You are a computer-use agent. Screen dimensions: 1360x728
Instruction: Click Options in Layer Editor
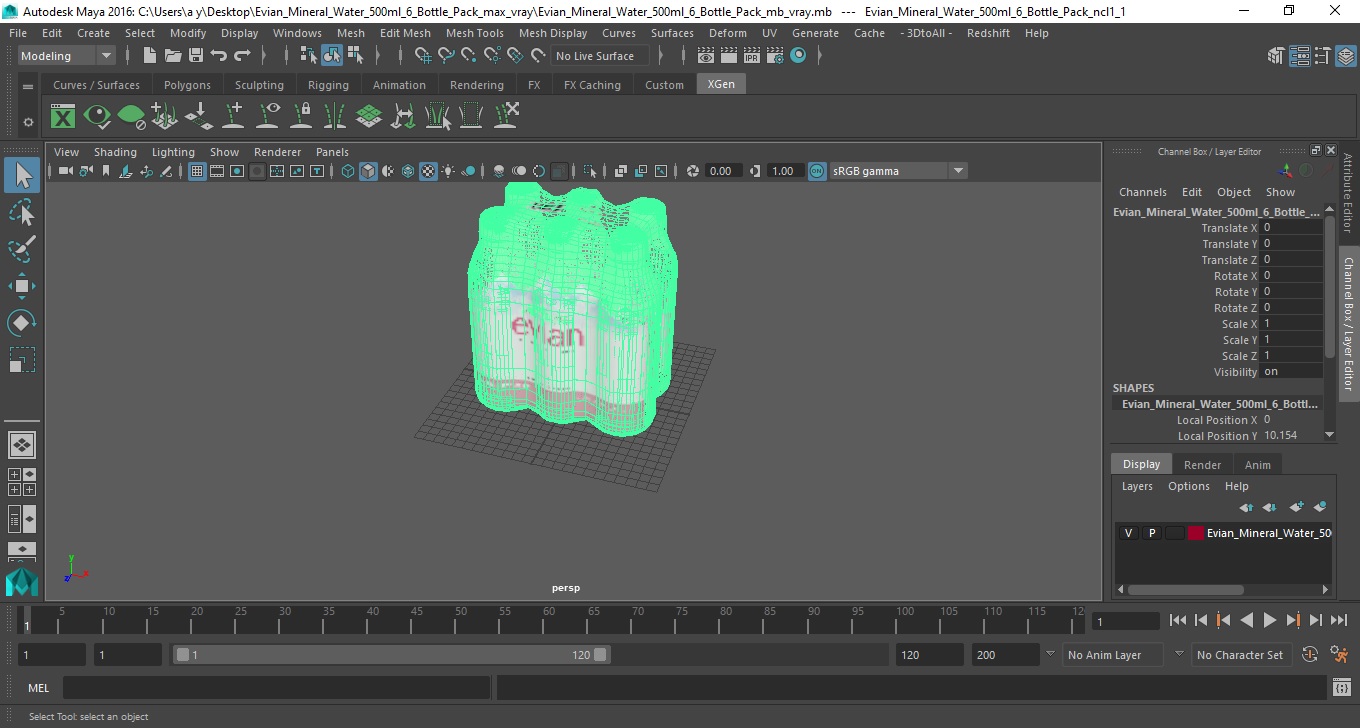pyautogui.click(x=1189, y=486)
